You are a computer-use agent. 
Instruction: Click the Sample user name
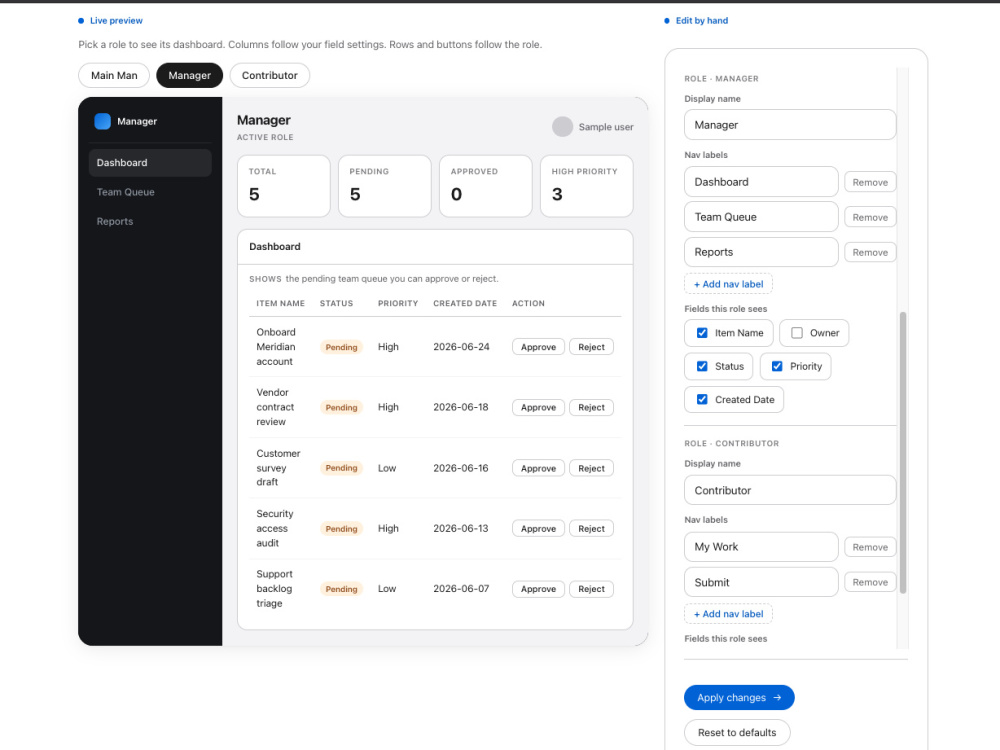[x=606, y=127]
